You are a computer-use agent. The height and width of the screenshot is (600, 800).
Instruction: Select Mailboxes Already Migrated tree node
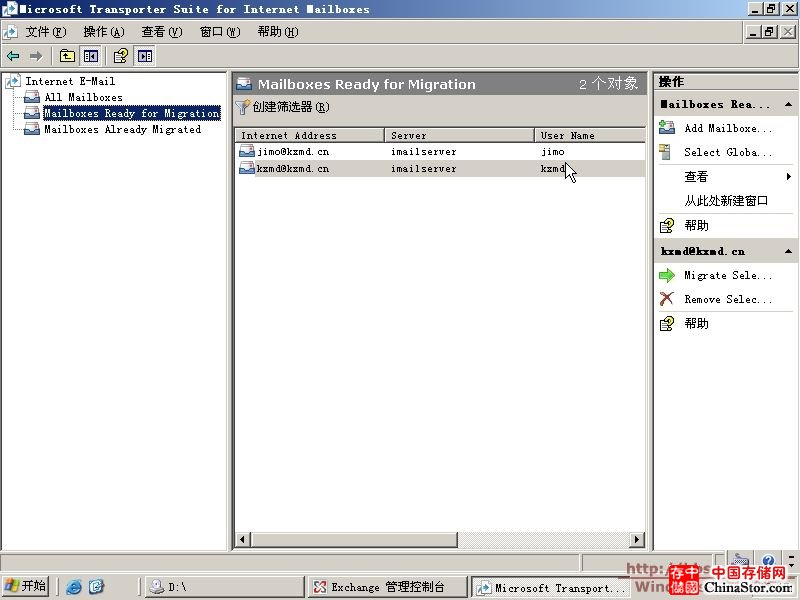click(122, 129)
